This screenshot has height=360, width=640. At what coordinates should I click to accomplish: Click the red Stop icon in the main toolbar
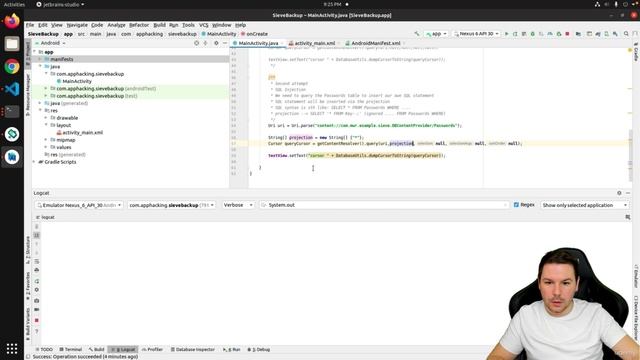click(x=567, y=34)
